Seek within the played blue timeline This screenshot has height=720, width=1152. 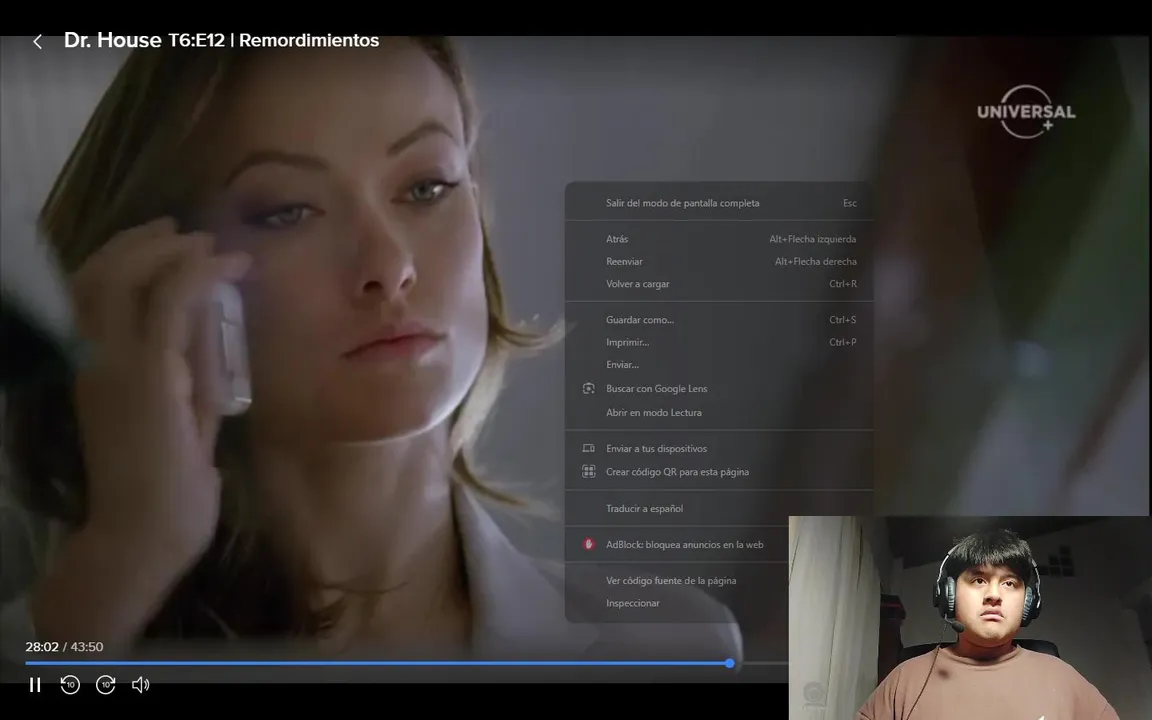tap(377, 663)
